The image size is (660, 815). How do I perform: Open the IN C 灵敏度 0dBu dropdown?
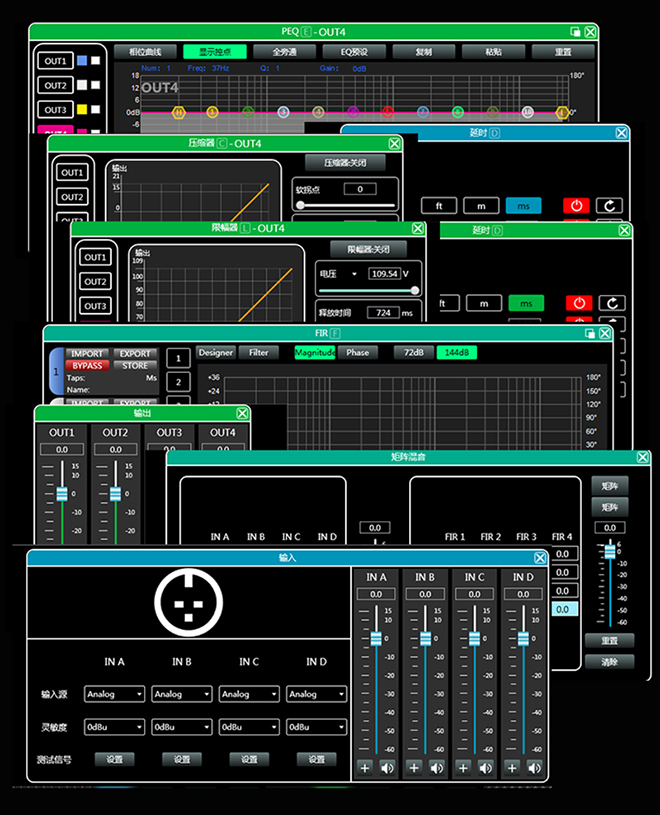(x=249, y=727)
